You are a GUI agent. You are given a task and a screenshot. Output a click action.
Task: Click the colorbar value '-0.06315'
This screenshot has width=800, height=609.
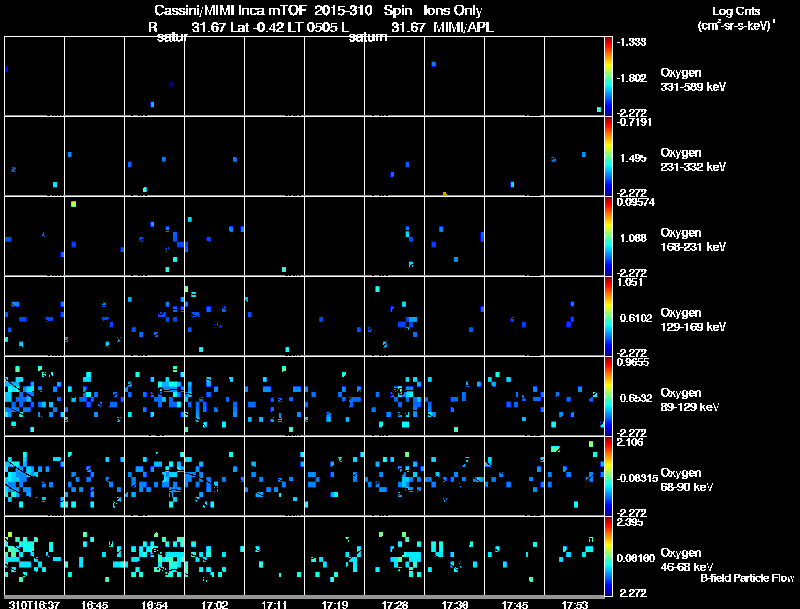pos(637,478)
